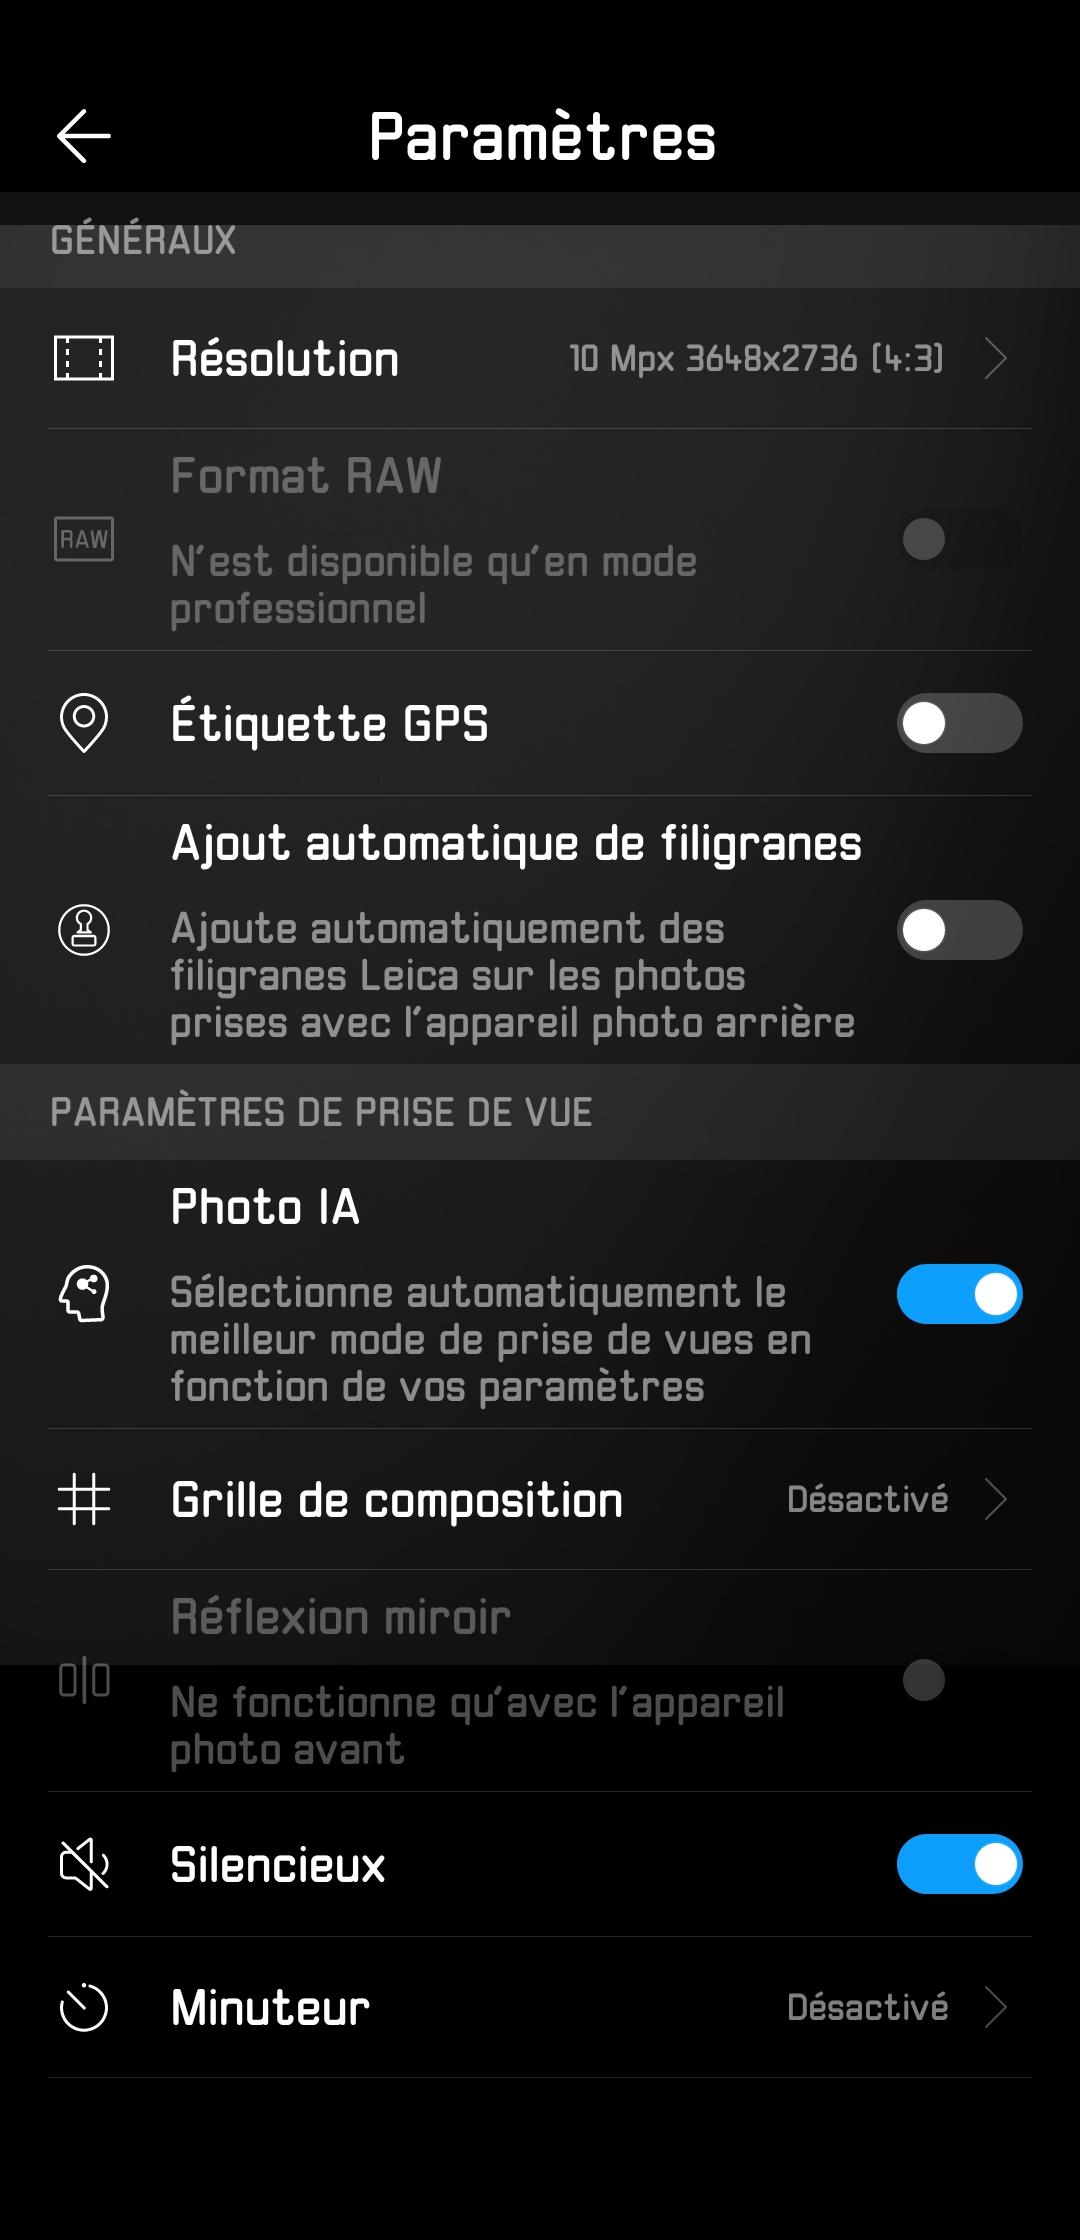The image size is (1080, 2240).
Task: Open Résolution options via chevron
Action: tap(995, 358)
